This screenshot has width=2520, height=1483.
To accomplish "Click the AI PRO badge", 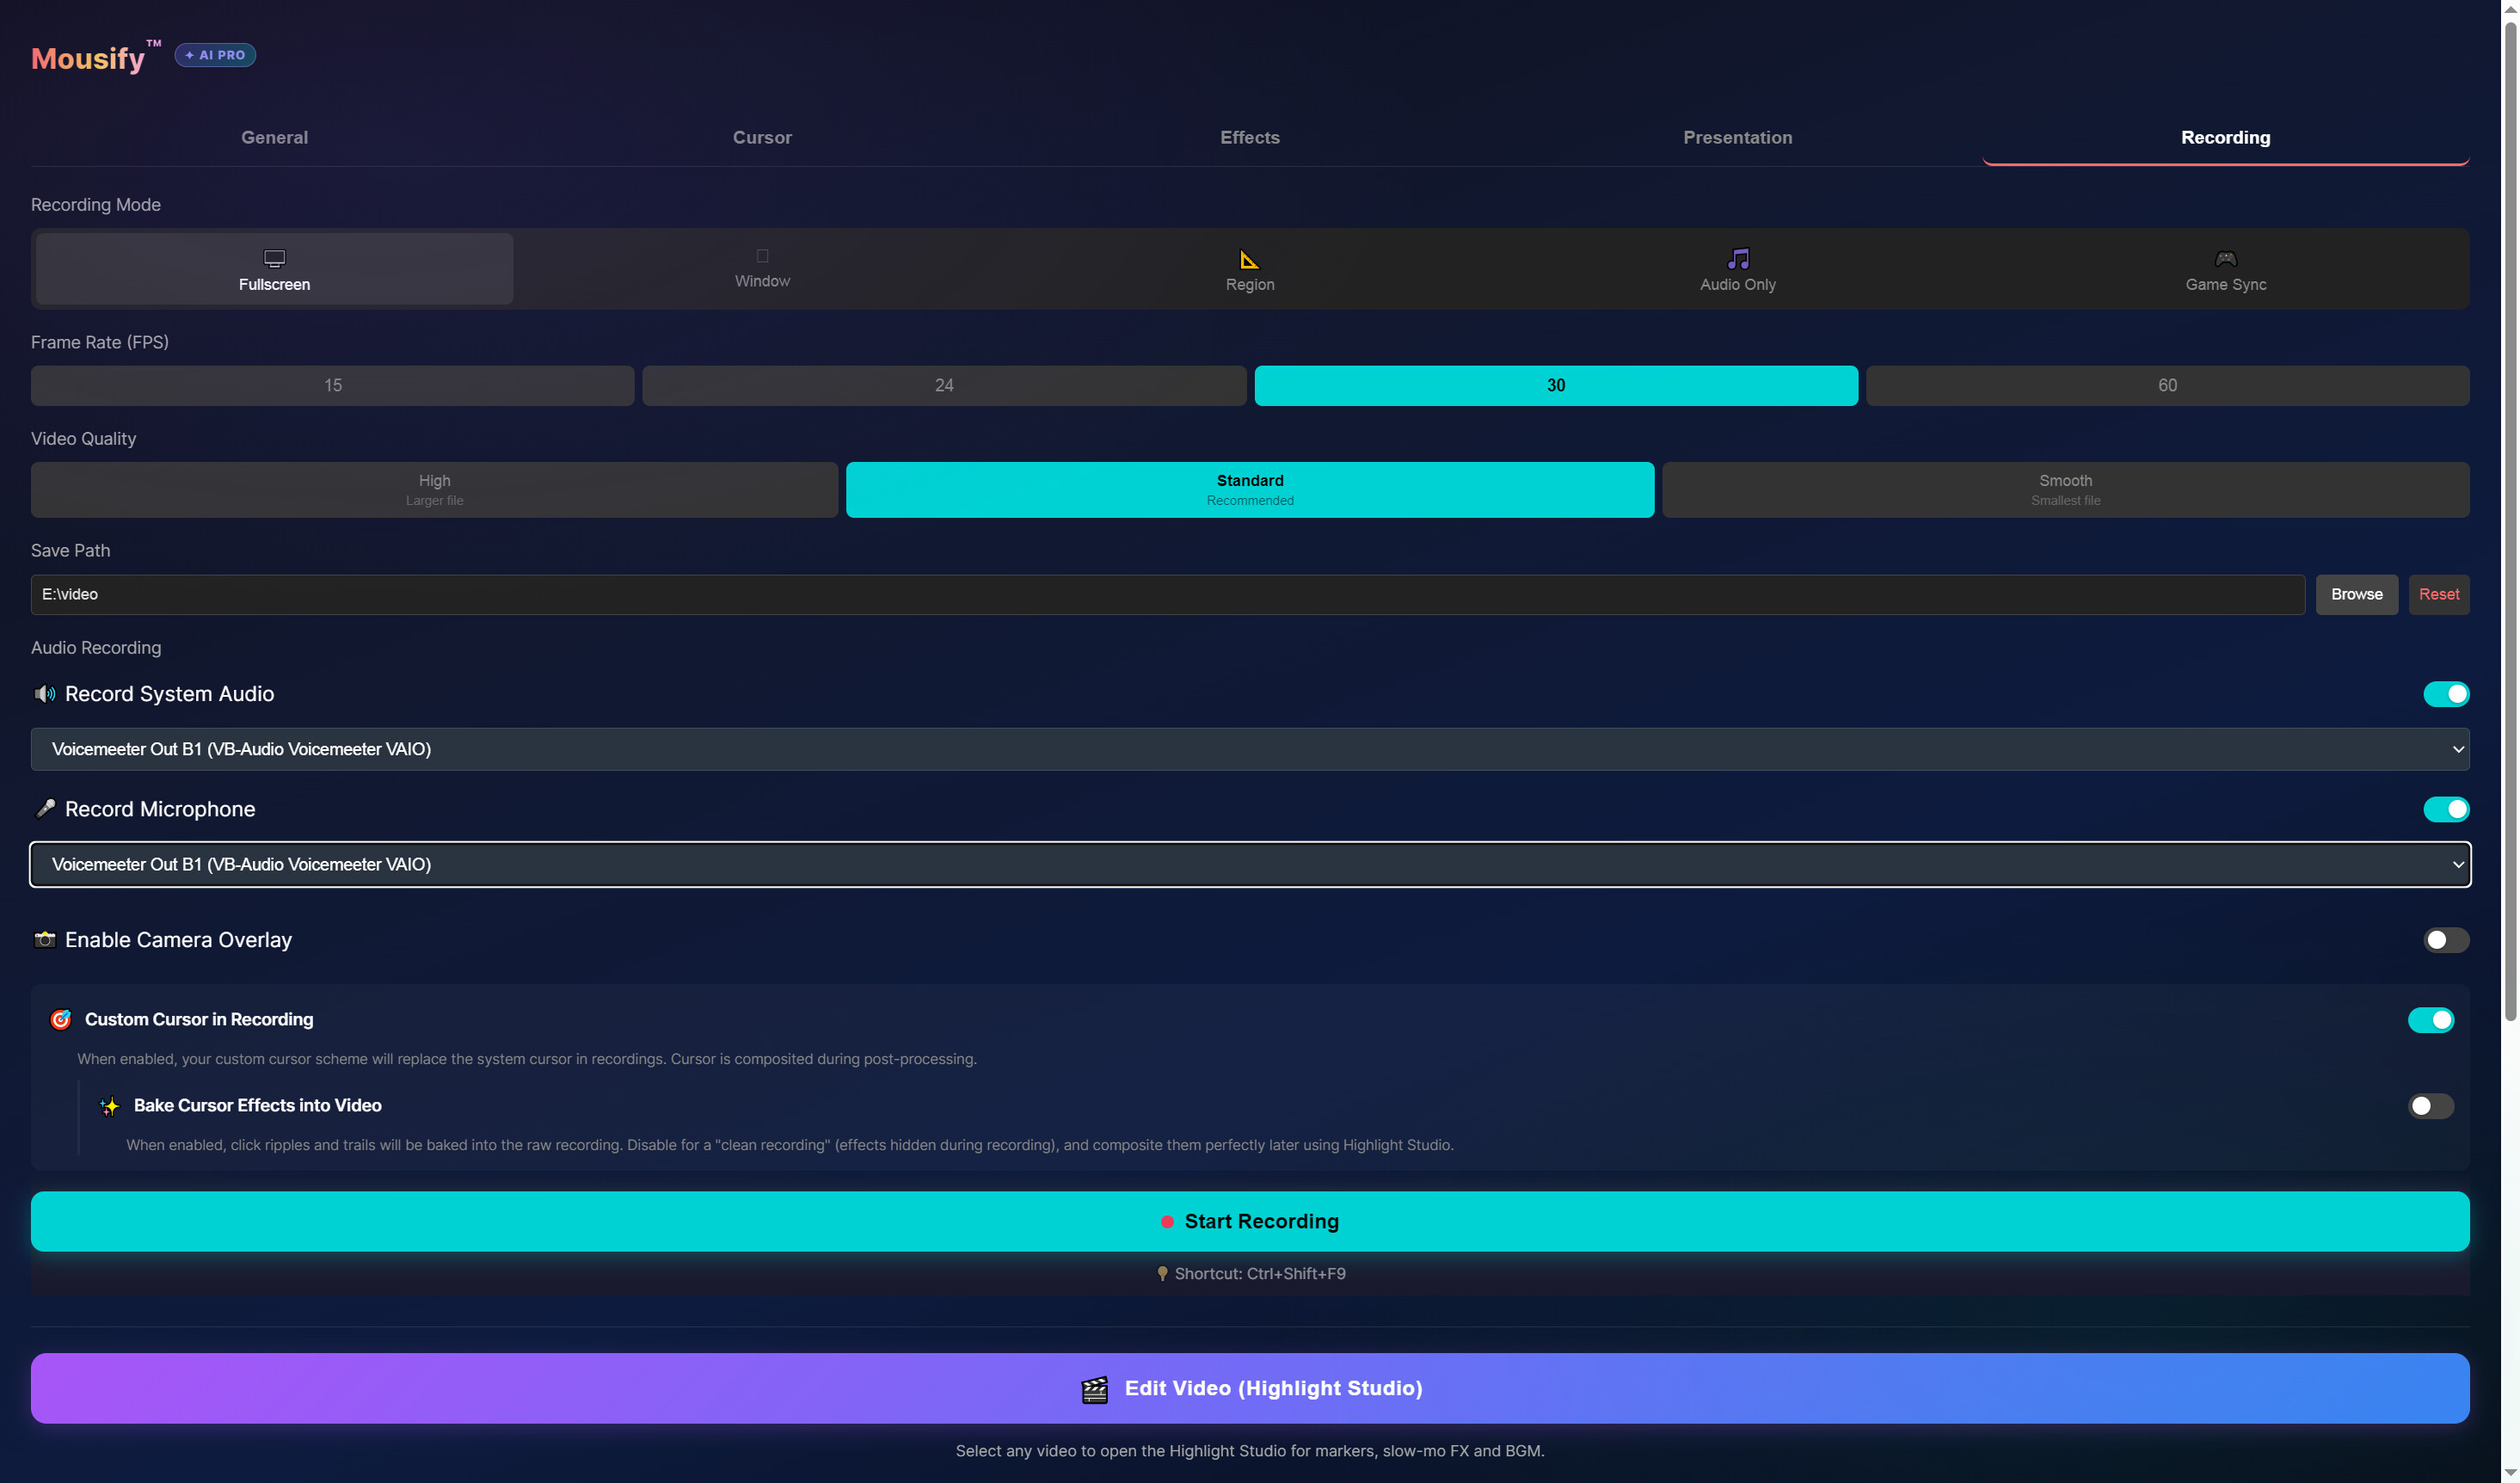I will [215, 55].
